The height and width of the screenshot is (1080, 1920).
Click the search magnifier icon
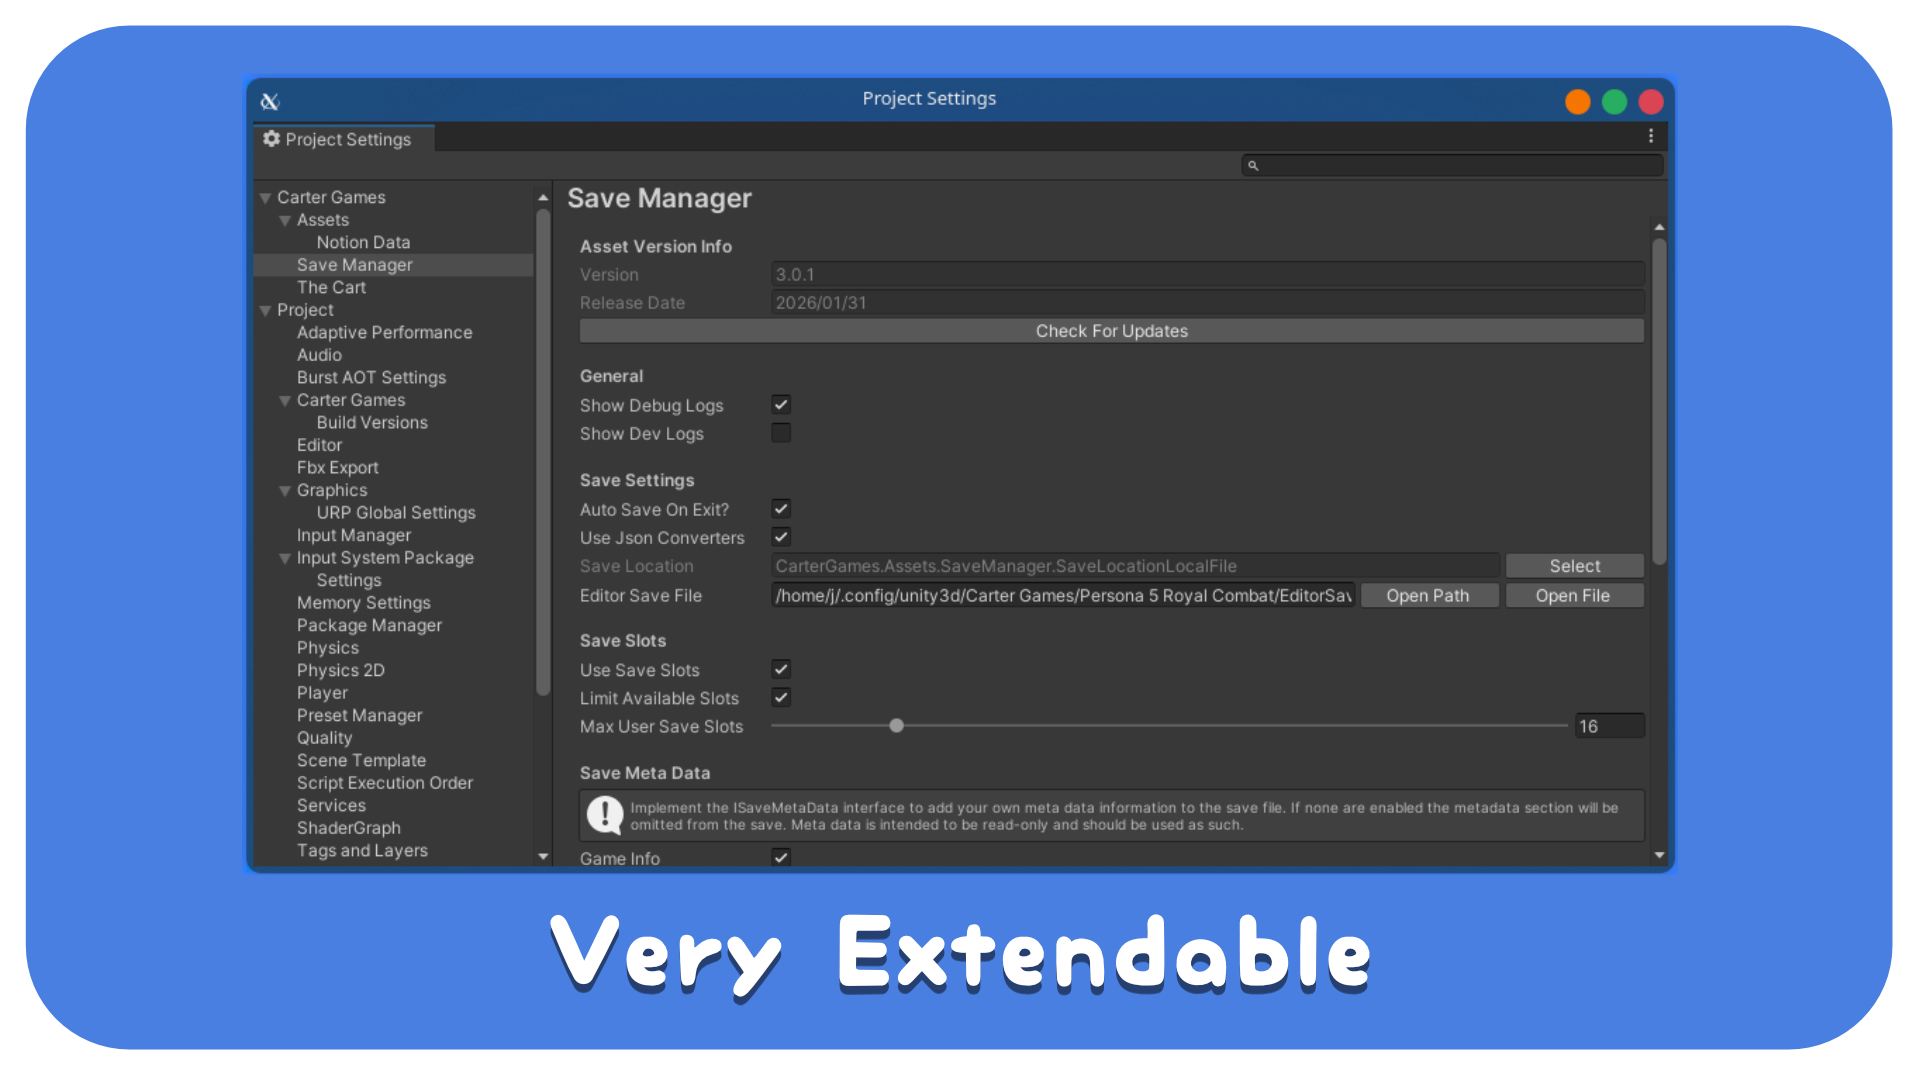tap(1253, 166)
